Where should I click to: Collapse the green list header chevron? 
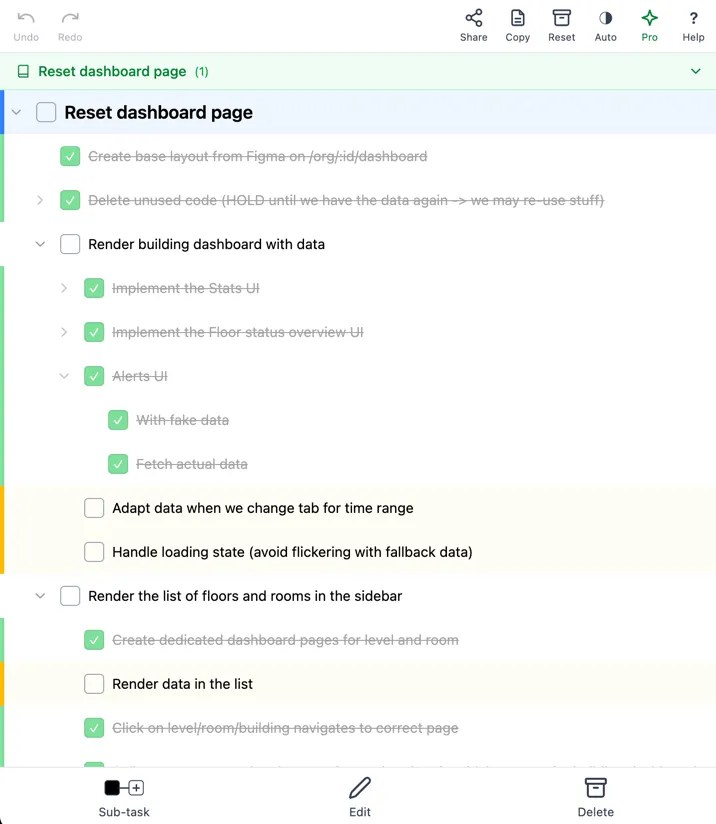point(696,72)
